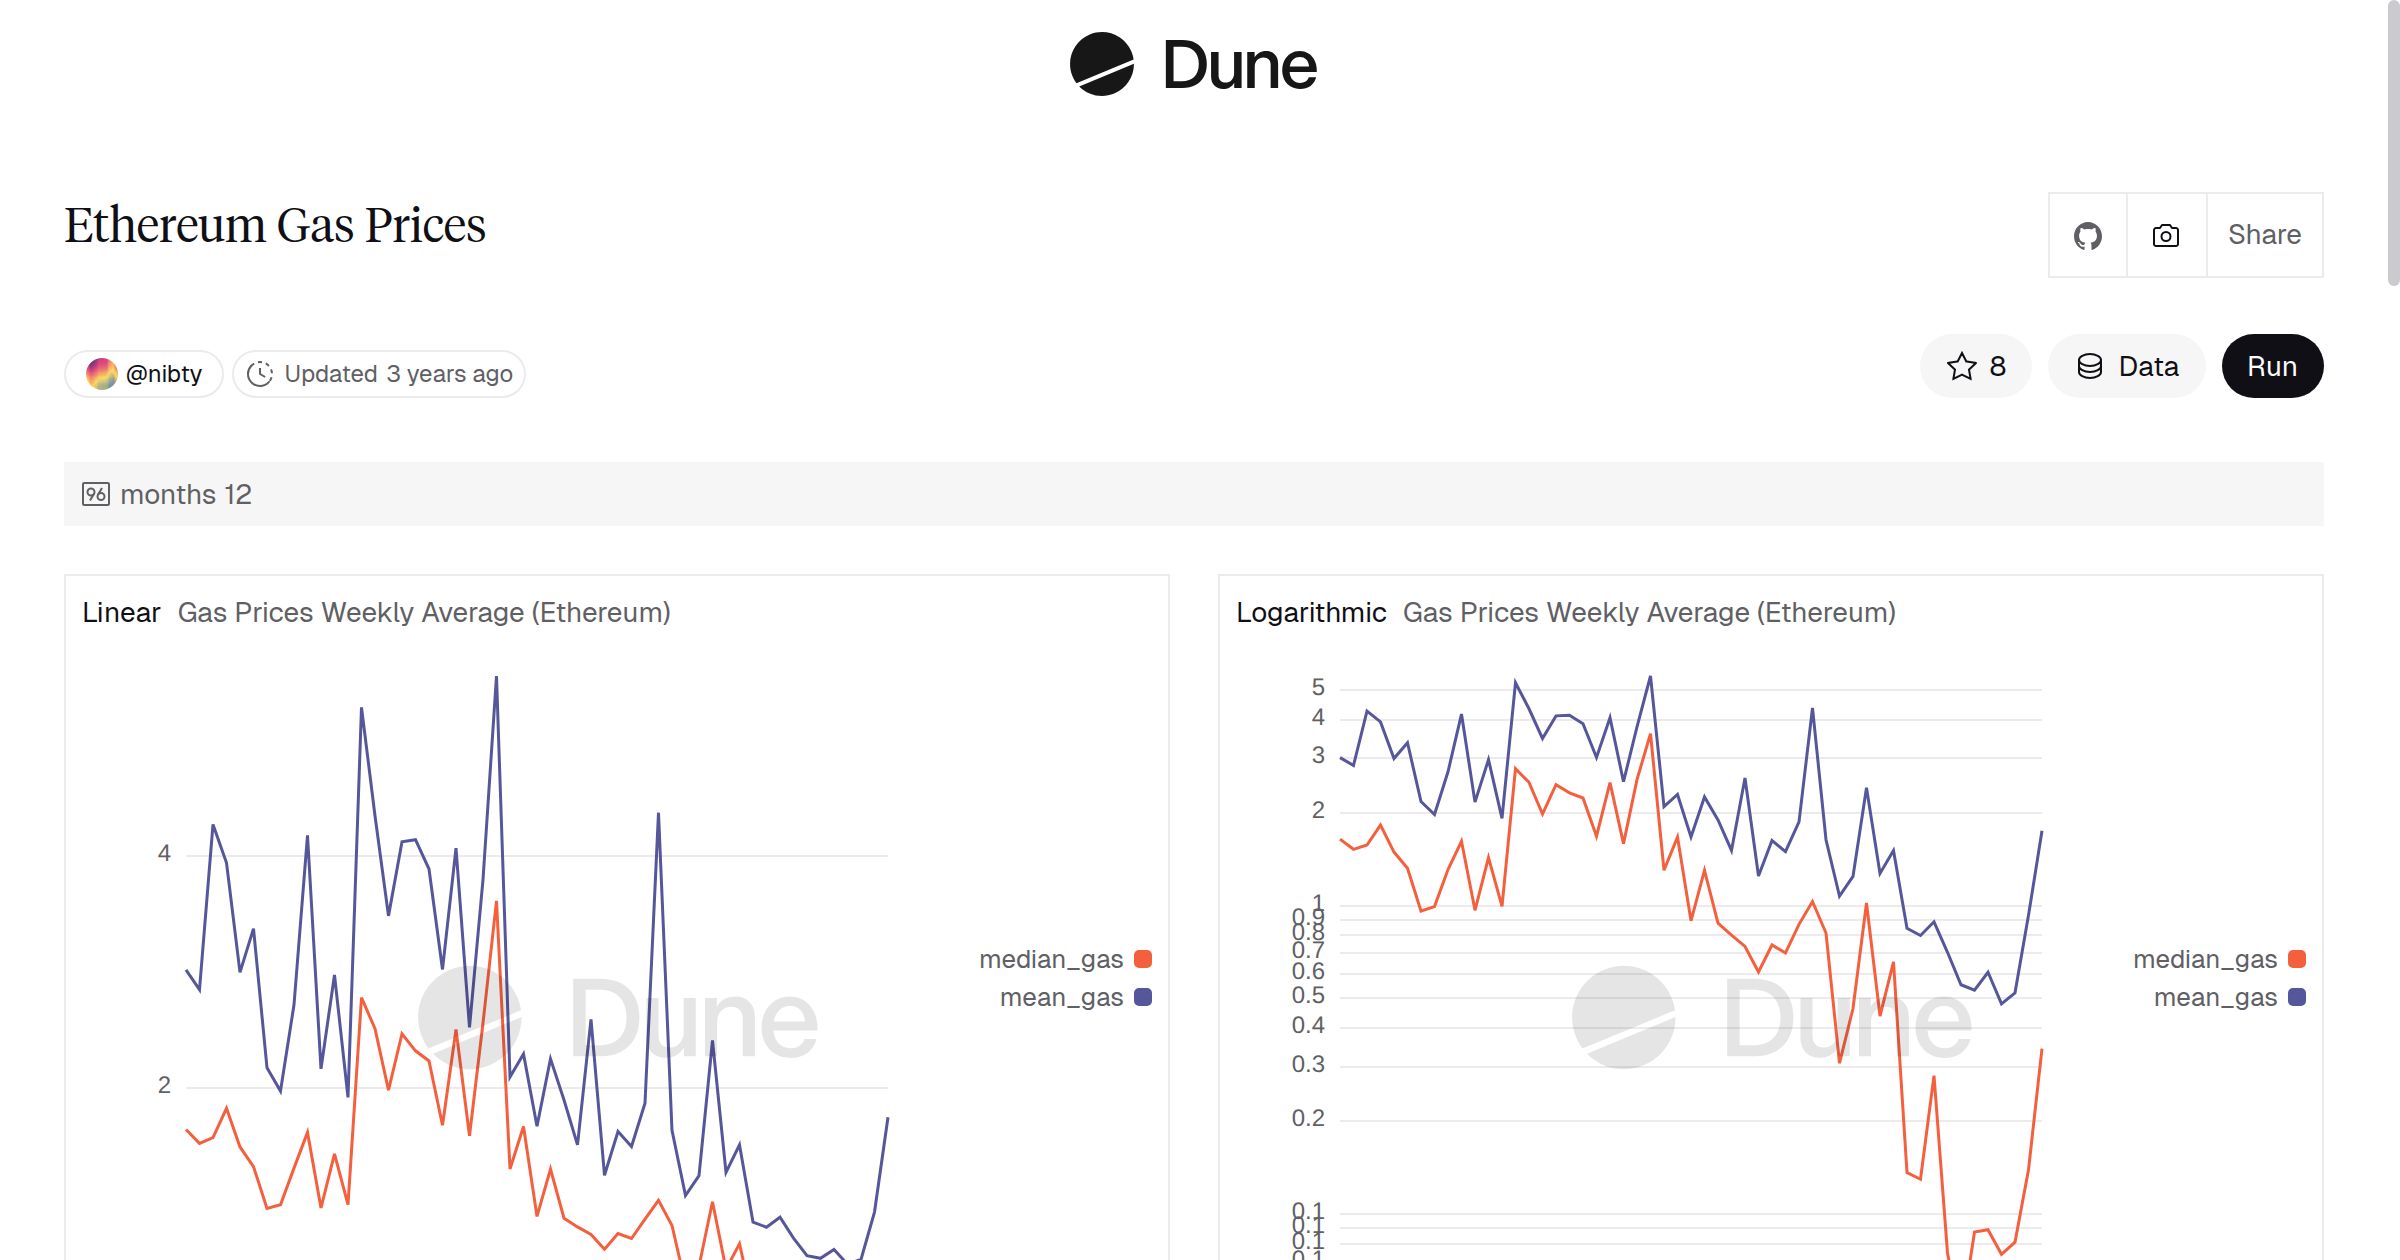
Task: Open the Data panel via the database icon
Action: coord(2091,366)
